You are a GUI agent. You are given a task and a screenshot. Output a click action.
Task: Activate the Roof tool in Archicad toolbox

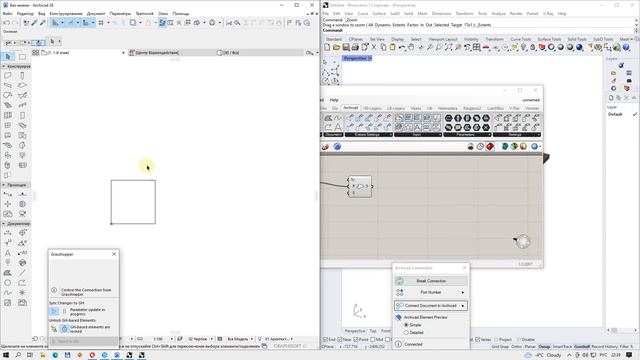[x=8, y=95]
